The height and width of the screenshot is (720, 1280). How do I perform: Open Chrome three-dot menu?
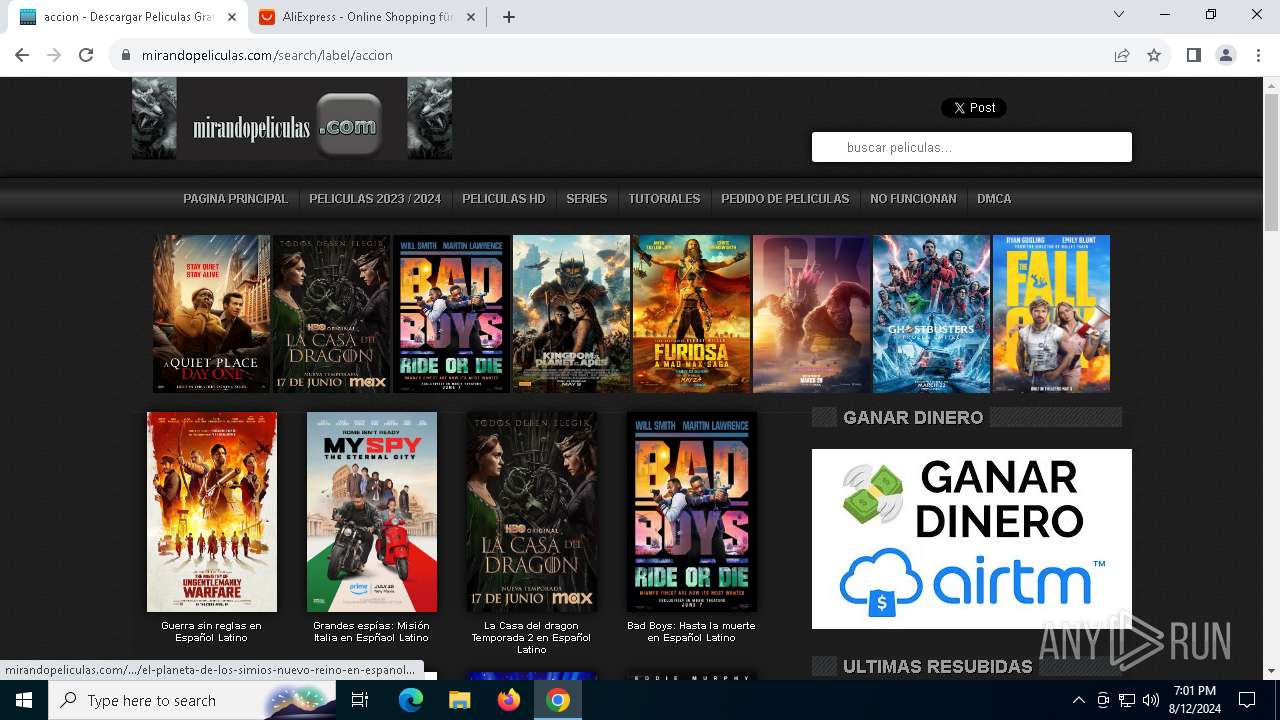click(1258, 55)
